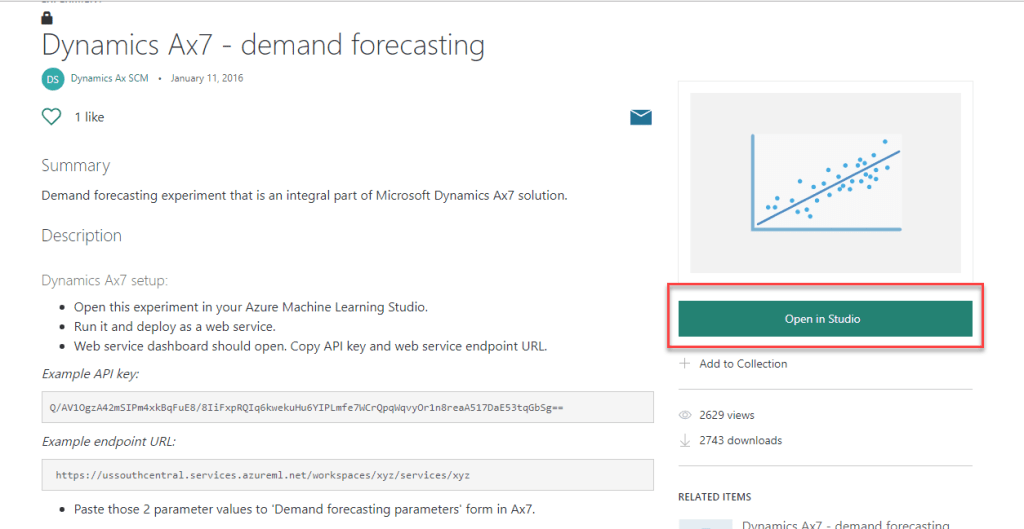Click the Summary heading

point(76,166)
